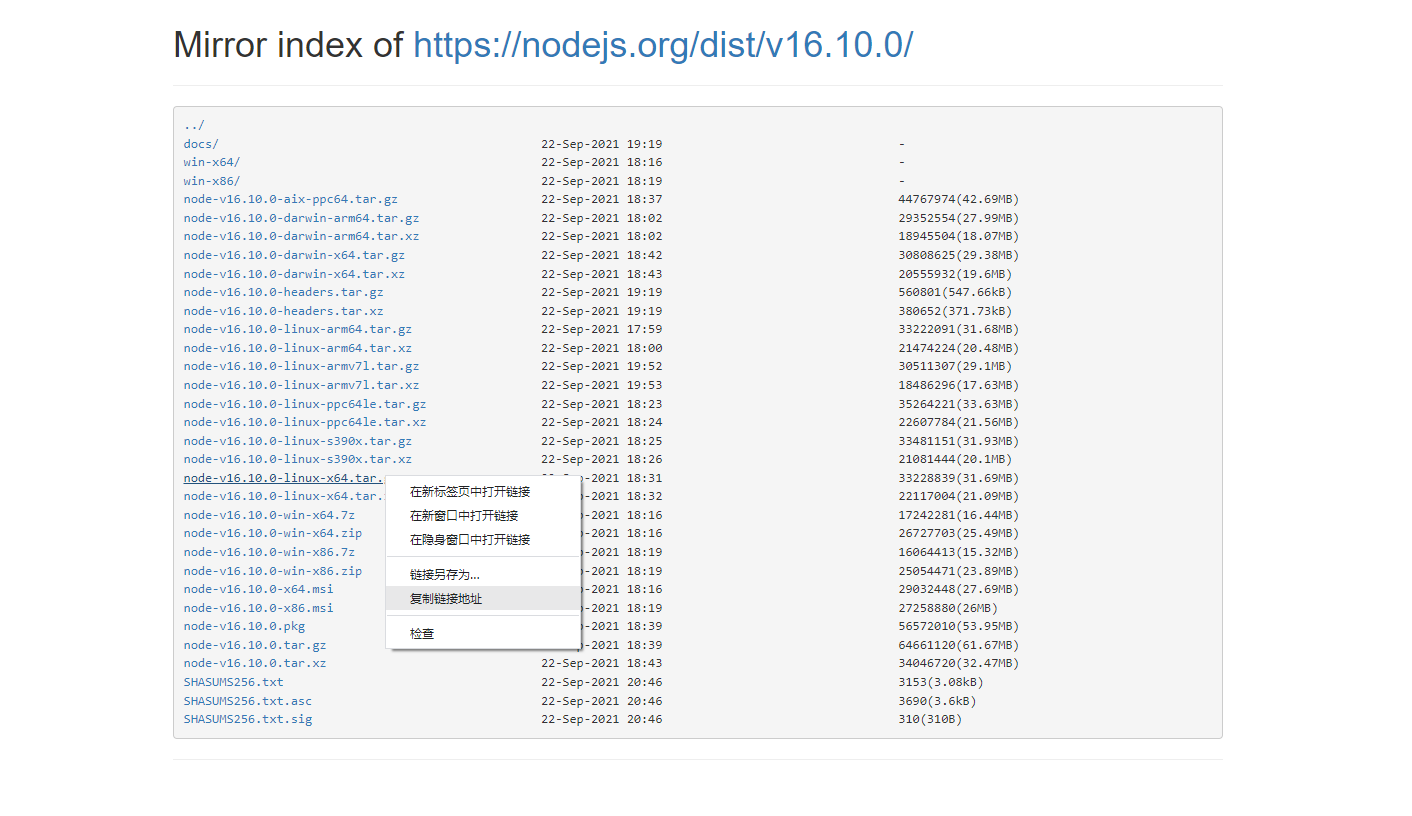Click size text 27258880(26MB)
The height and width of the screenshot is (816, 1412).
[x=948, y=608]
